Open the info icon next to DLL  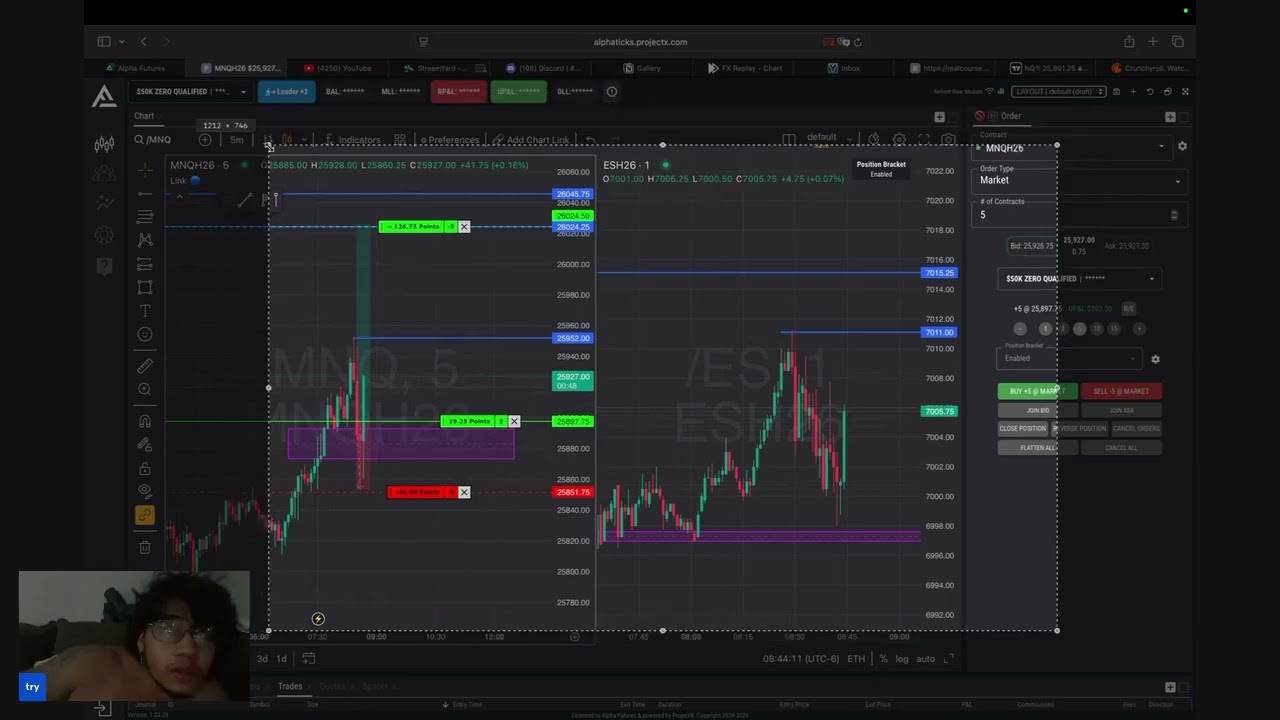pos(612,92)
